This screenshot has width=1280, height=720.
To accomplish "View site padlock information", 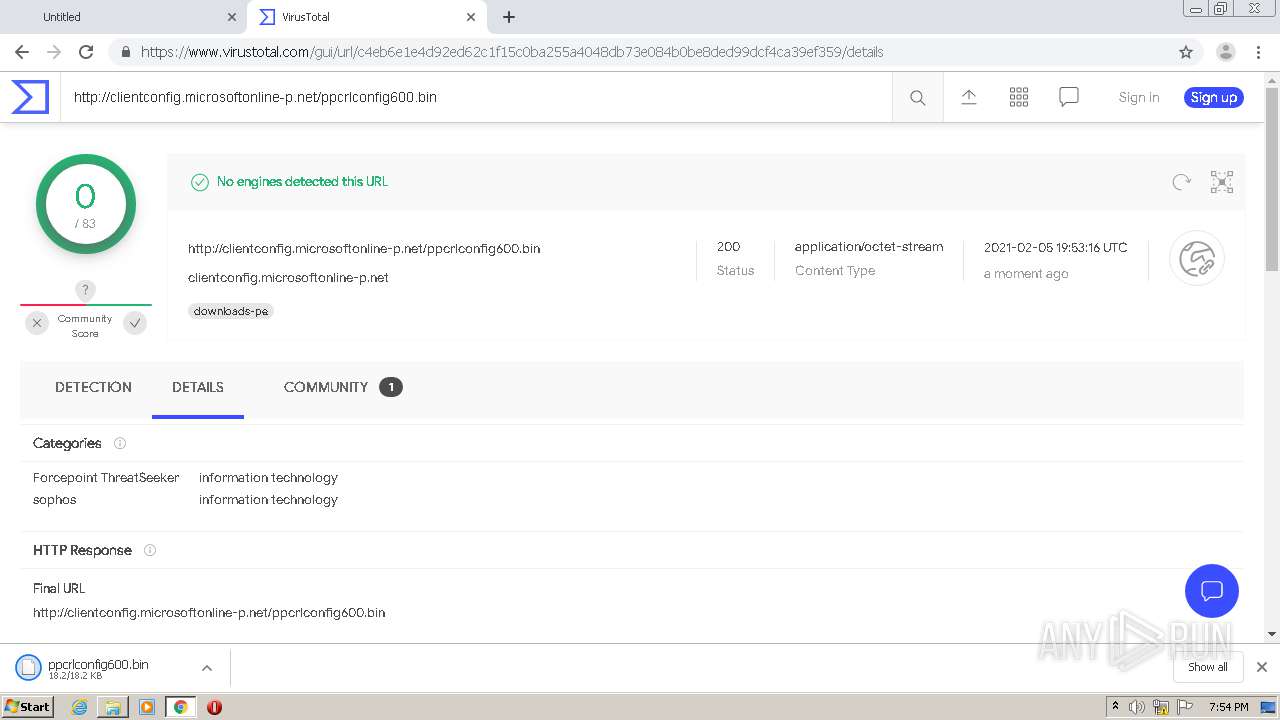I will [126, 52].
